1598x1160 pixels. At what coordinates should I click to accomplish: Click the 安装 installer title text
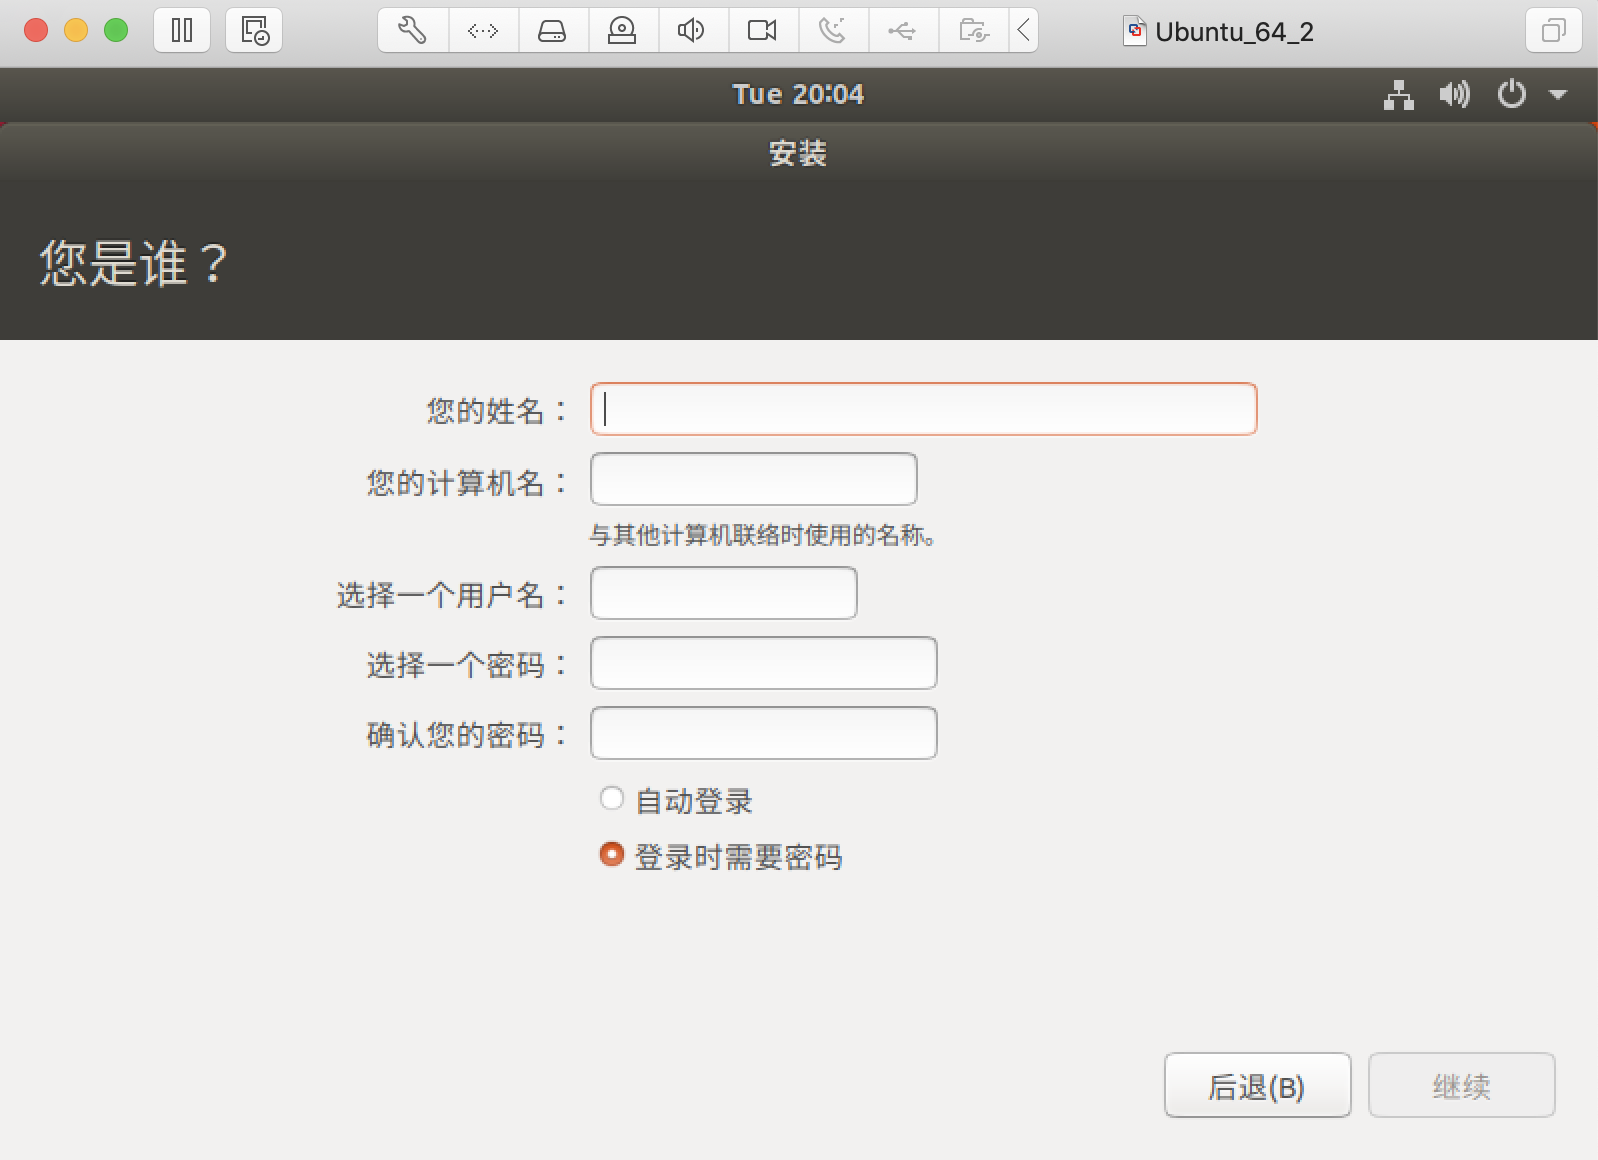tap(798, 153)
